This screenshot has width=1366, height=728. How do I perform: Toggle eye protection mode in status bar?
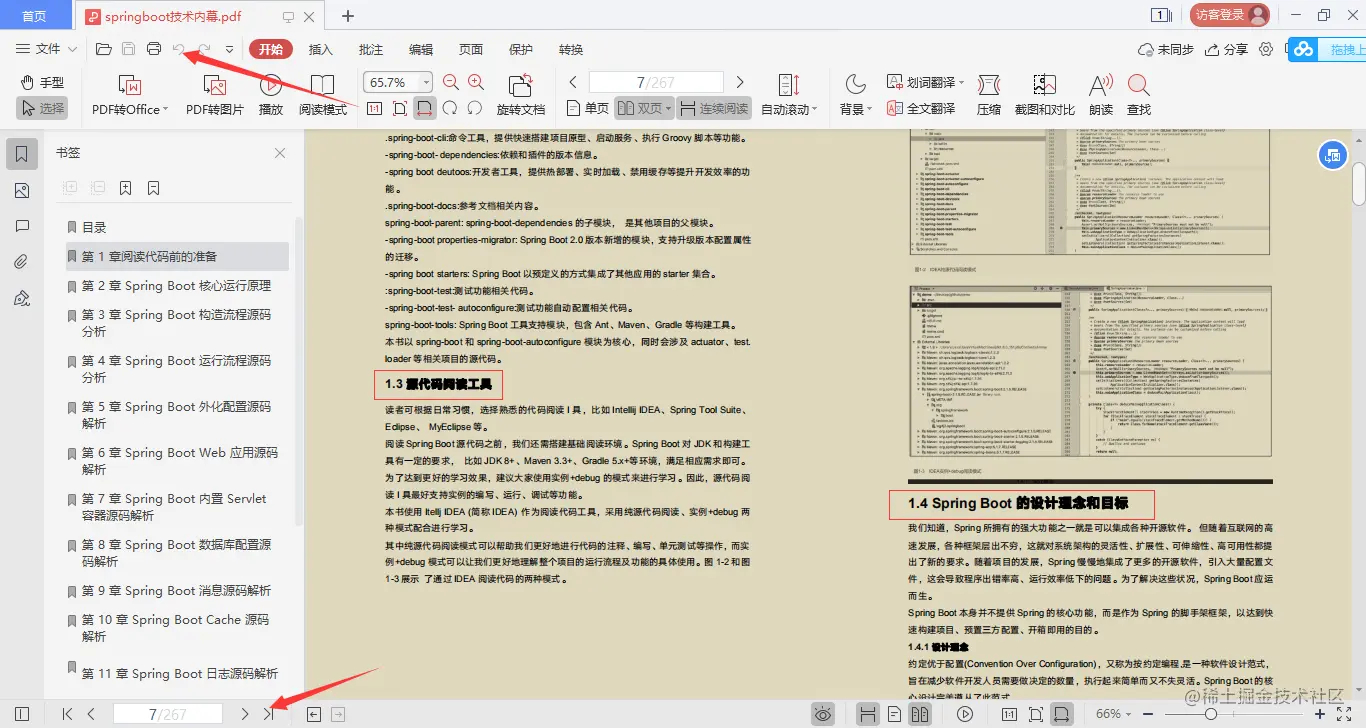click(x=823, y=713)
